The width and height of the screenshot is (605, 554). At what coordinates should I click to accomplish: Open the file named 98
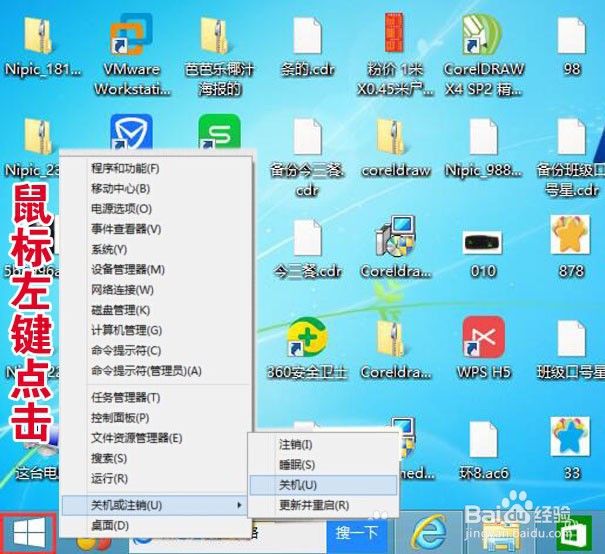(x=571, y=35)
